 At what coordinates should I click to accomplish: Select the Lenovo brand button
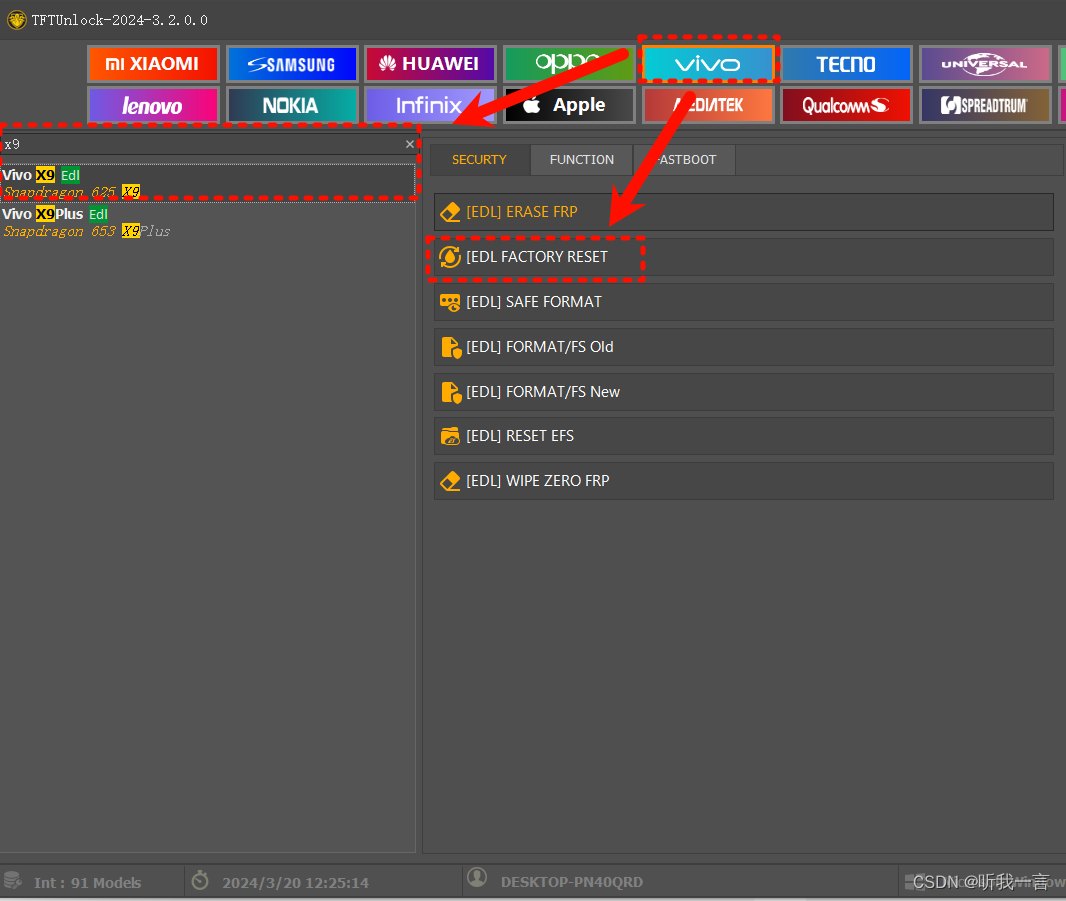coord(153,105)
